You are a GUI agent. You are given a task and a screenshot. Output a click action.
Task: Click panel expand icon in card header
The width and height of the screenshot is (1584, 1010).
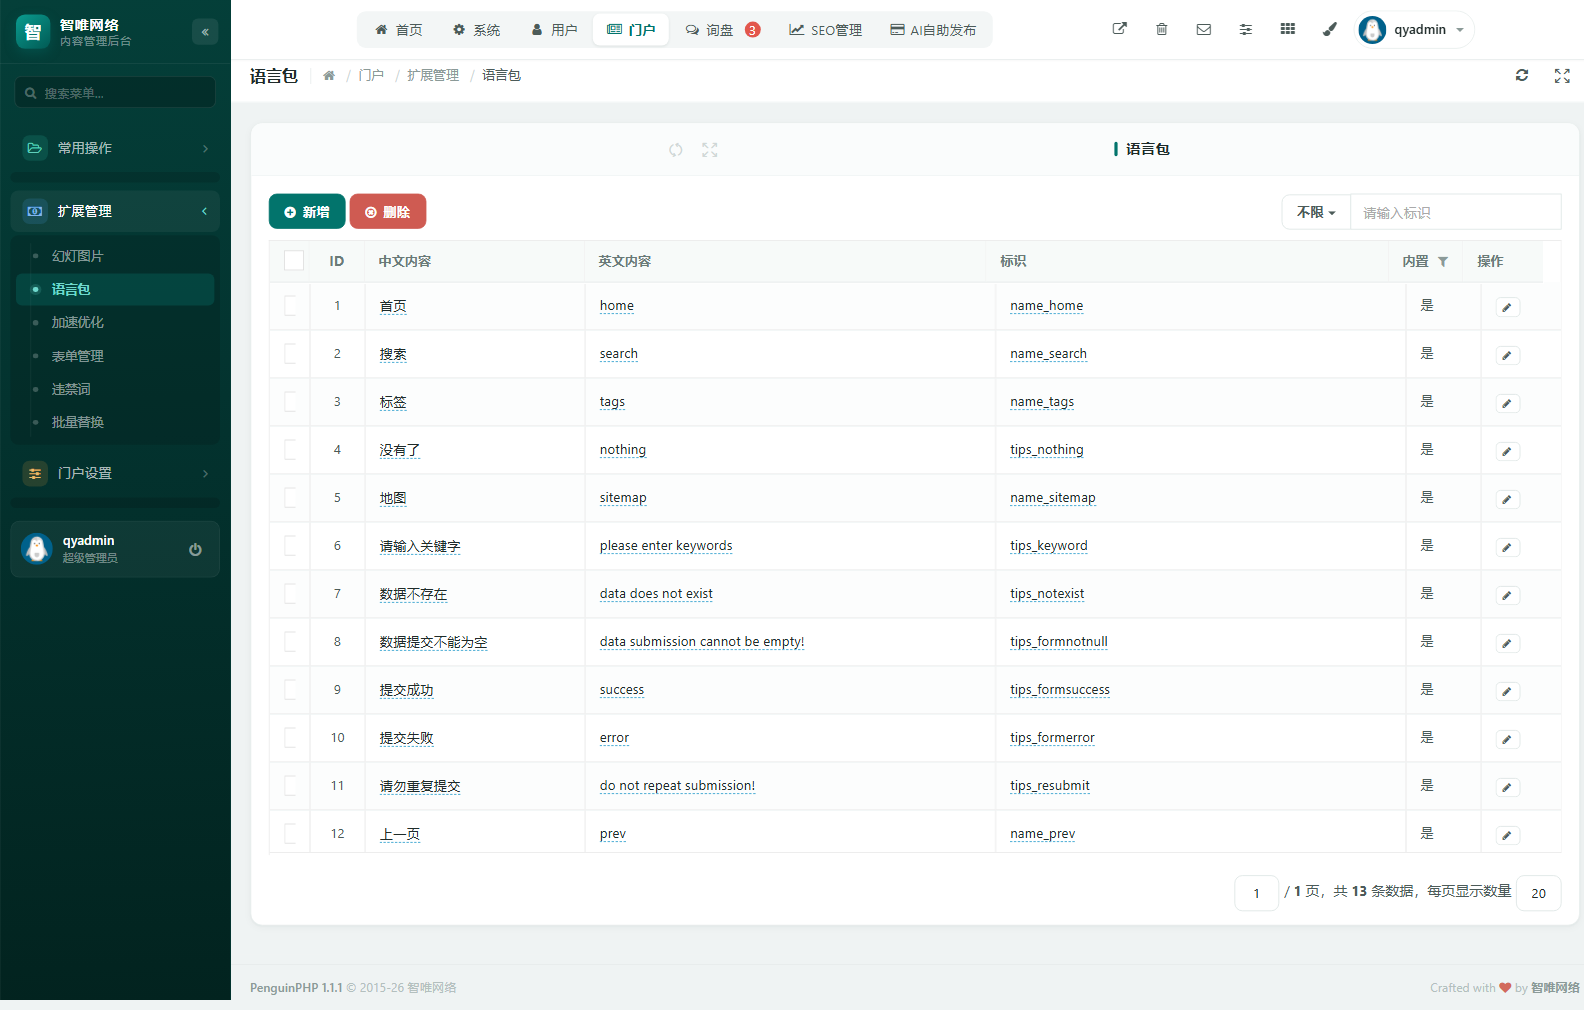(x=710, y=150)
